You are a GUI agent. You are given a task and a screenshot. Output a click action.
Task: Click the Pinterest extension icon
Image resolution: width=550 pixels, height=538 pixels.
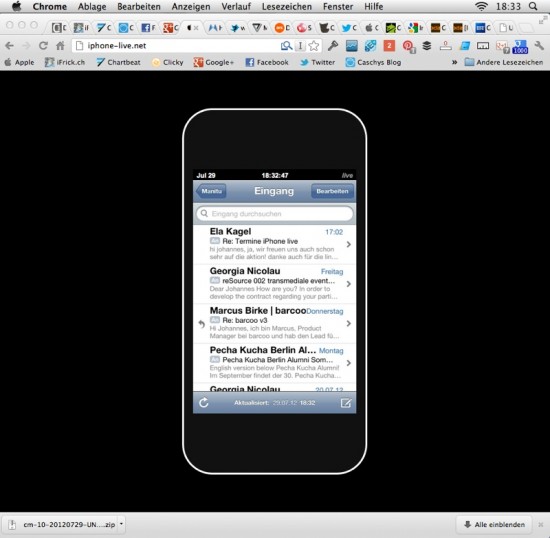tap(408, 46)
